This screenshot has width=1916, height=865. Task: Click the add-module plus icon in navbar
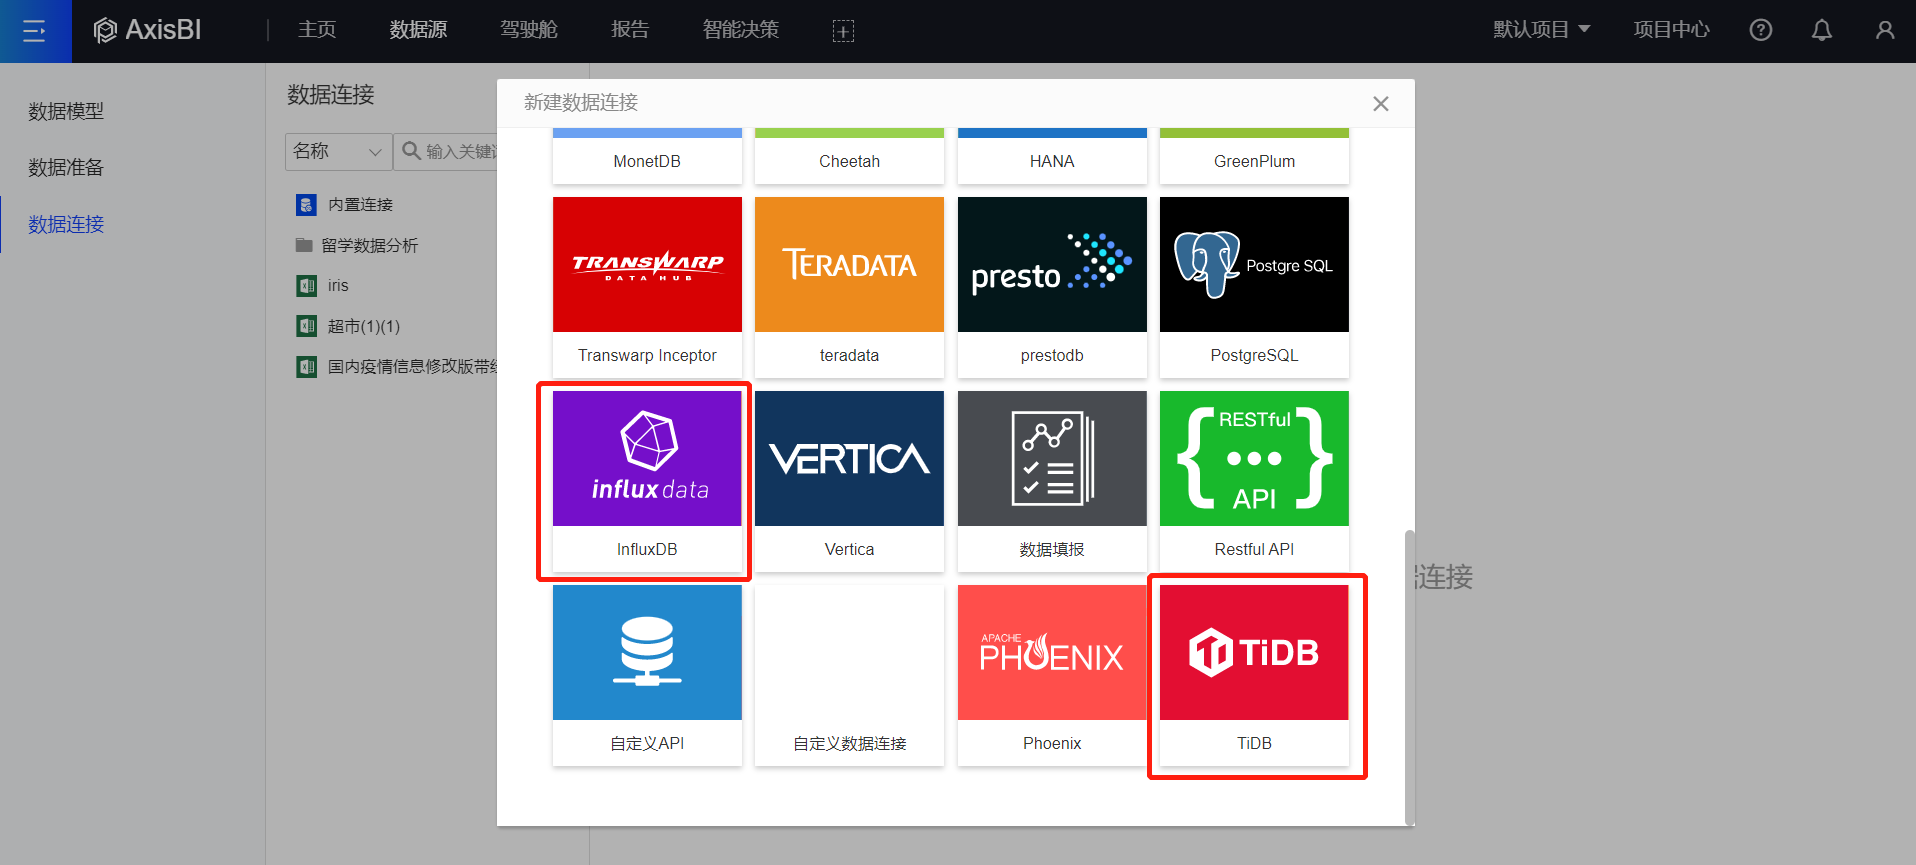(x=843, y=31)
